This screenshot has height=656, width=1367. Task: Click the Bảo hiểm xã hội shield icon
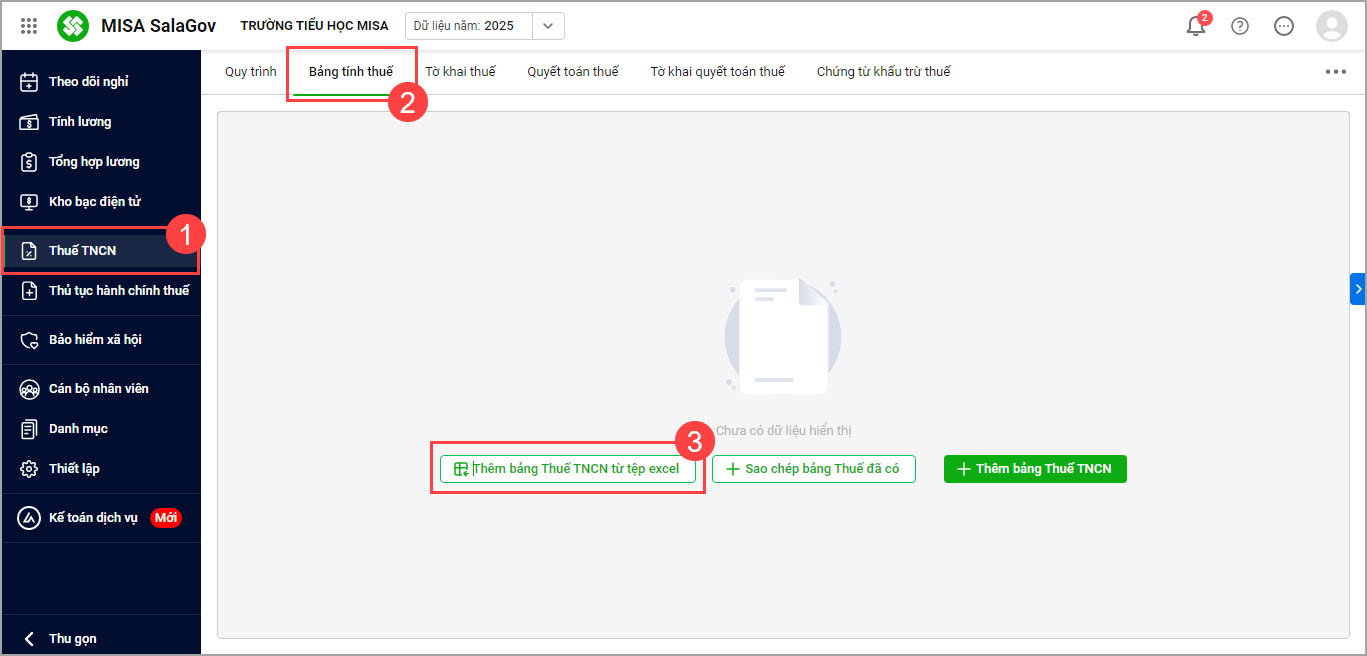tap(29, 340)
